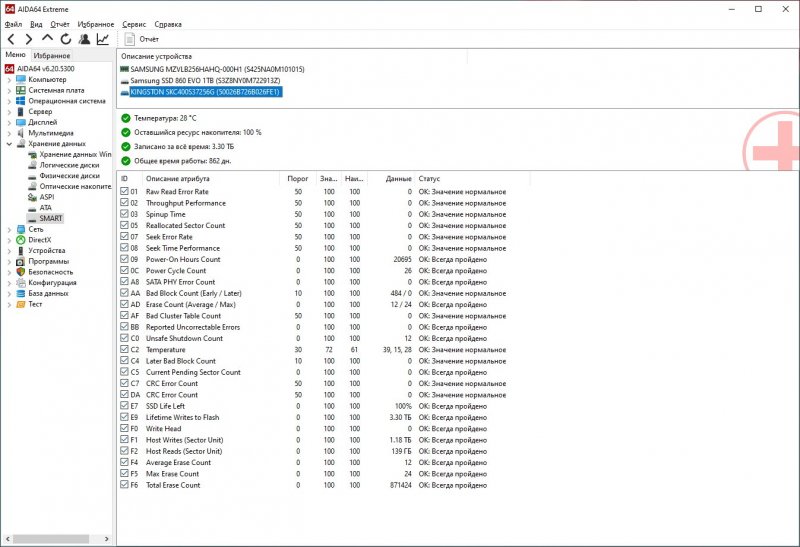
Task: Click the Безопасность shield icon in tree
Action: click(x=20, y=271)
